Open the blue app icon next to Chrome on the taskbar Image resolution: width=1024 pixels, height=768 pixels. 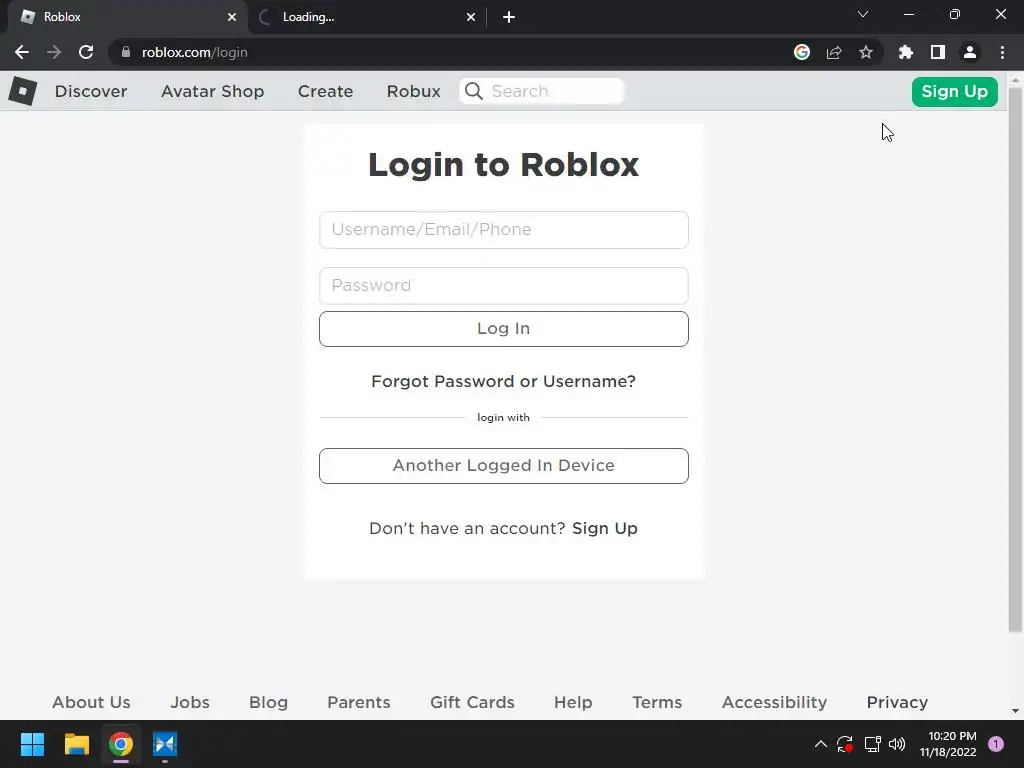165,744
